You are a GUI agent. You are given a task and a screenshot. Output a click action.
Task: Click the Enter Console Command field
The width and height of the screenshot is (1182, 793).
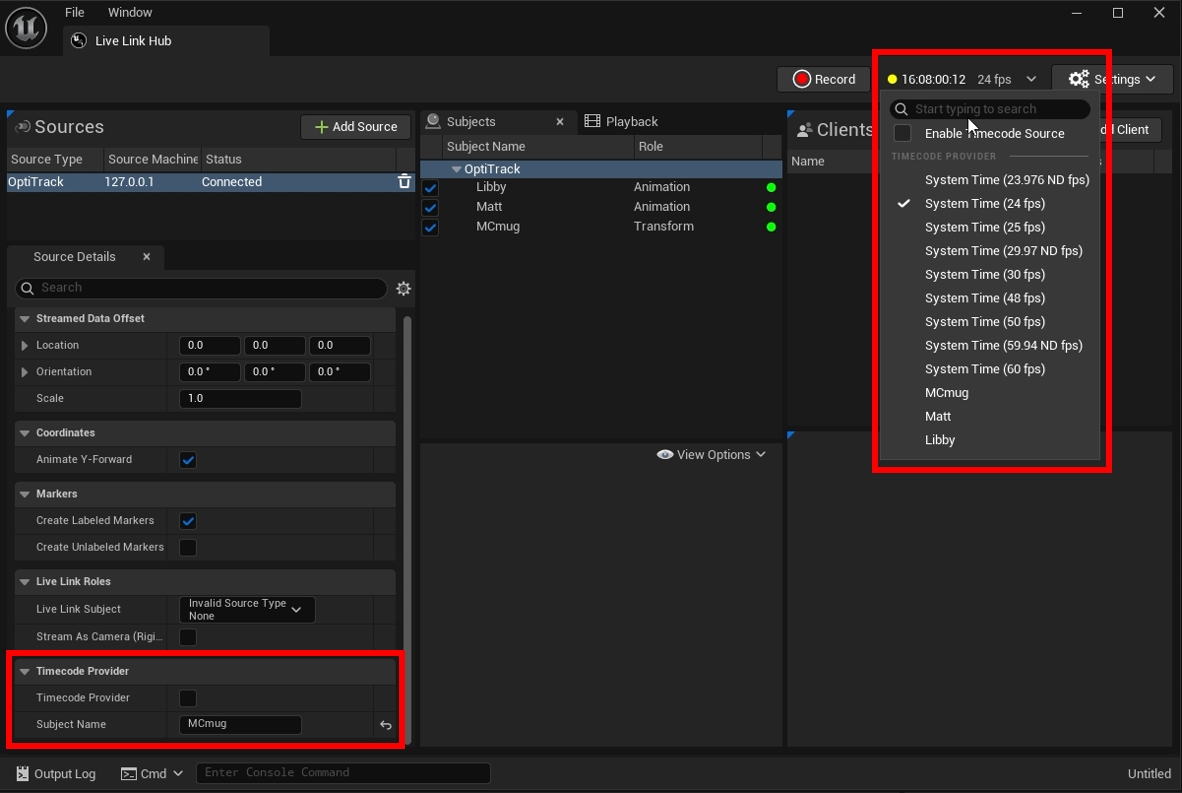click(342, 773)
